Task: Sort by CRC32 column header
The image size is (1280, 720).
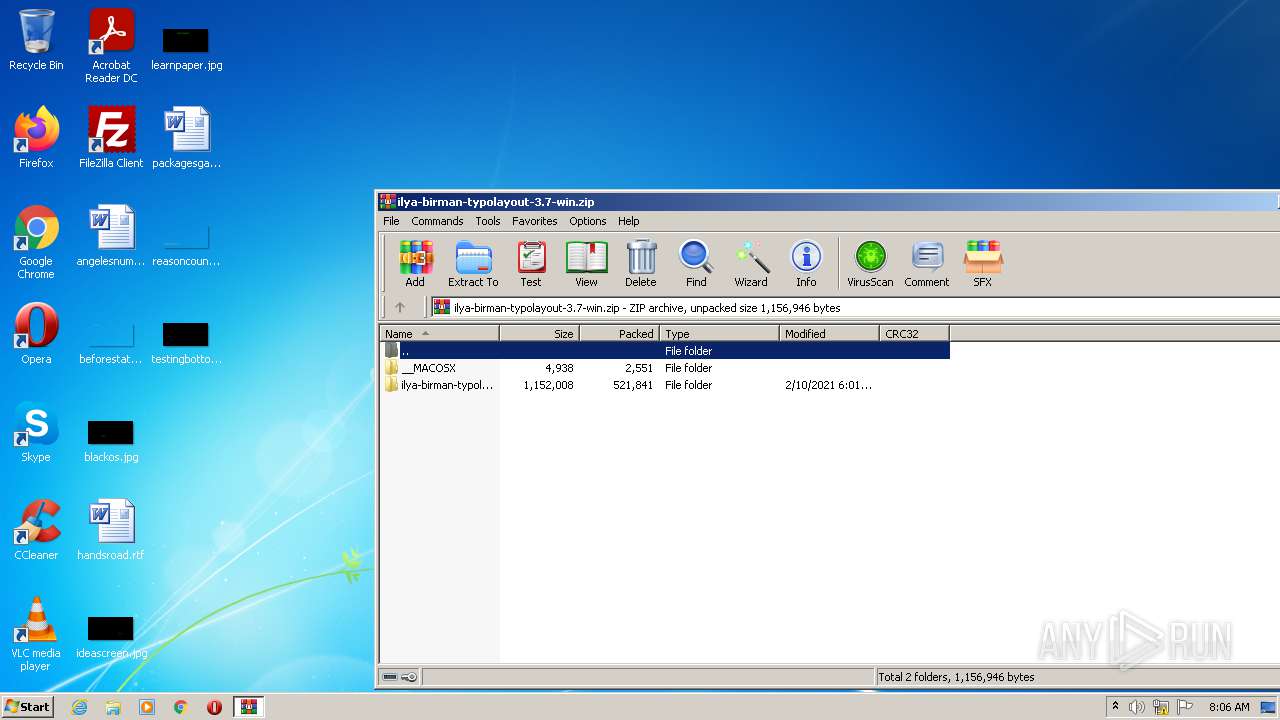Action: 915,334
